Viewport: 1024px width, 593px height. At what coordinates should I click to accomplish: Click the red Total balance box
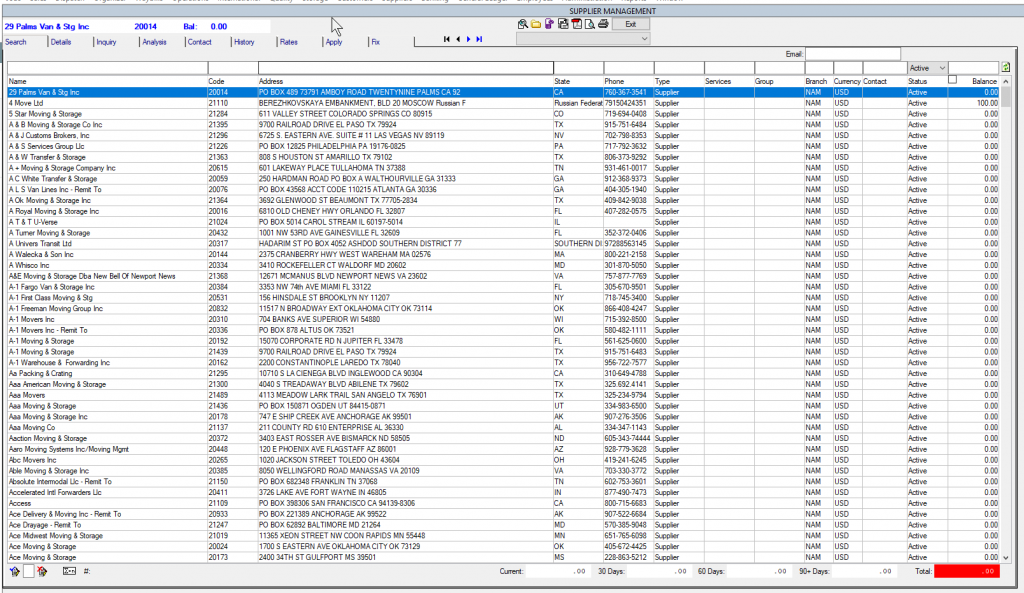tap(967, 571)
